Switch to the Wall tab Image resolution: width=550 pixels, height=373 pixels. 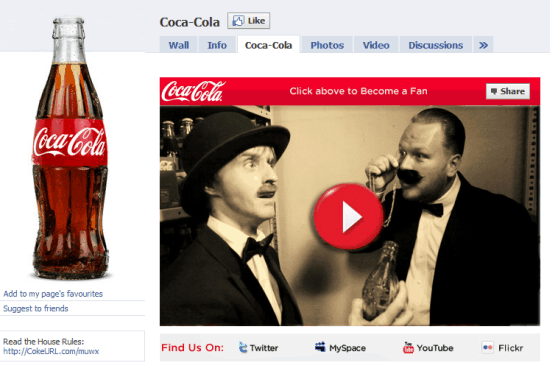pos(179,45)
